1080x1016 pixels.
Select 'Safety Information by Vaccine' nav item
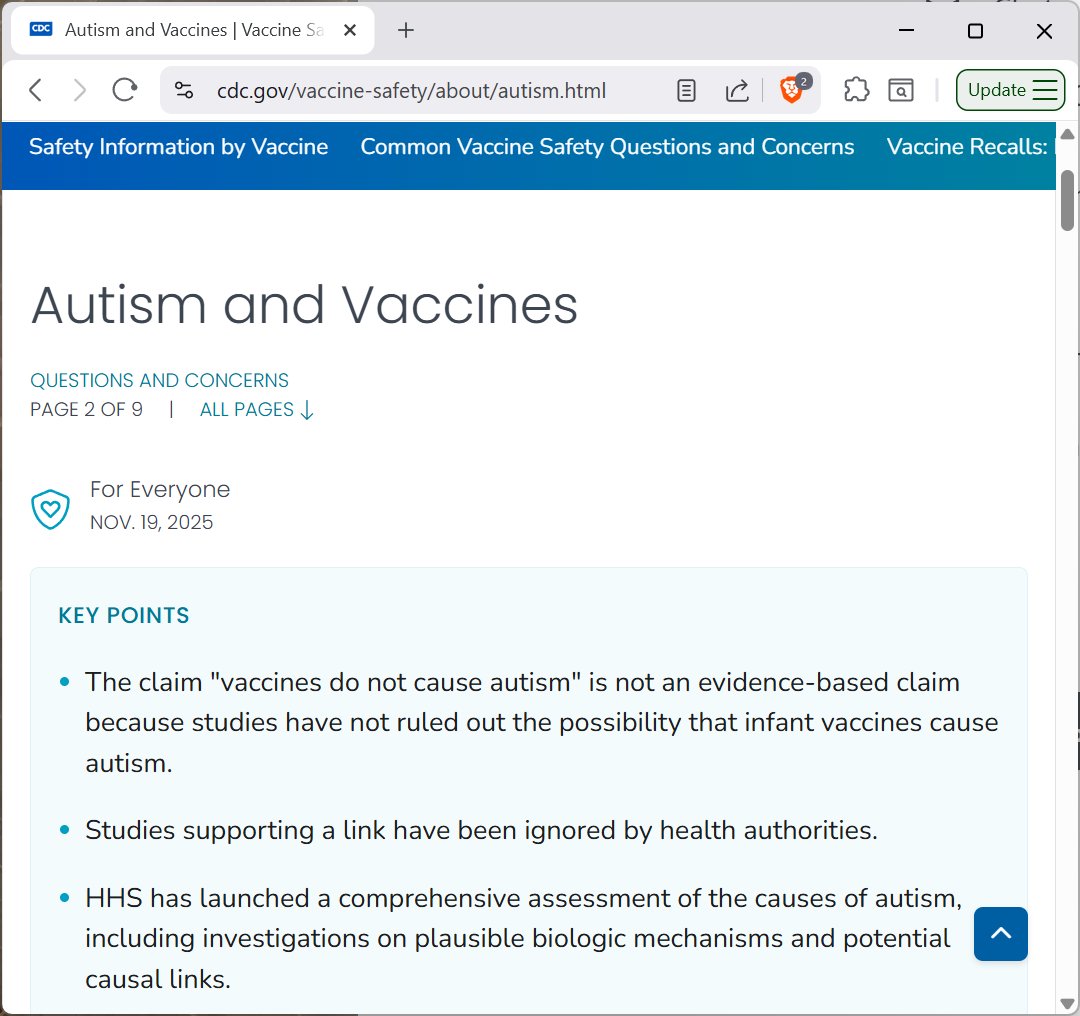179,147
